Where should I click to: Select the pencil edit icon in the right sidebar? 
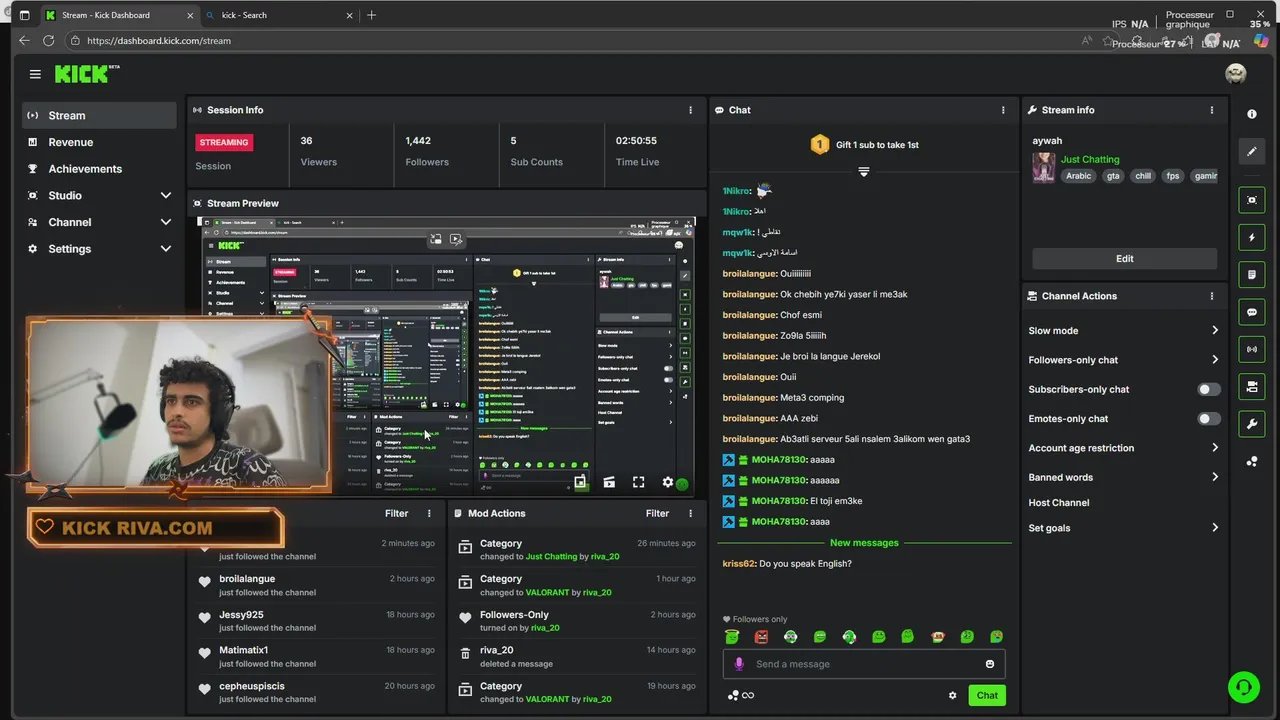tap(1252, 152)
